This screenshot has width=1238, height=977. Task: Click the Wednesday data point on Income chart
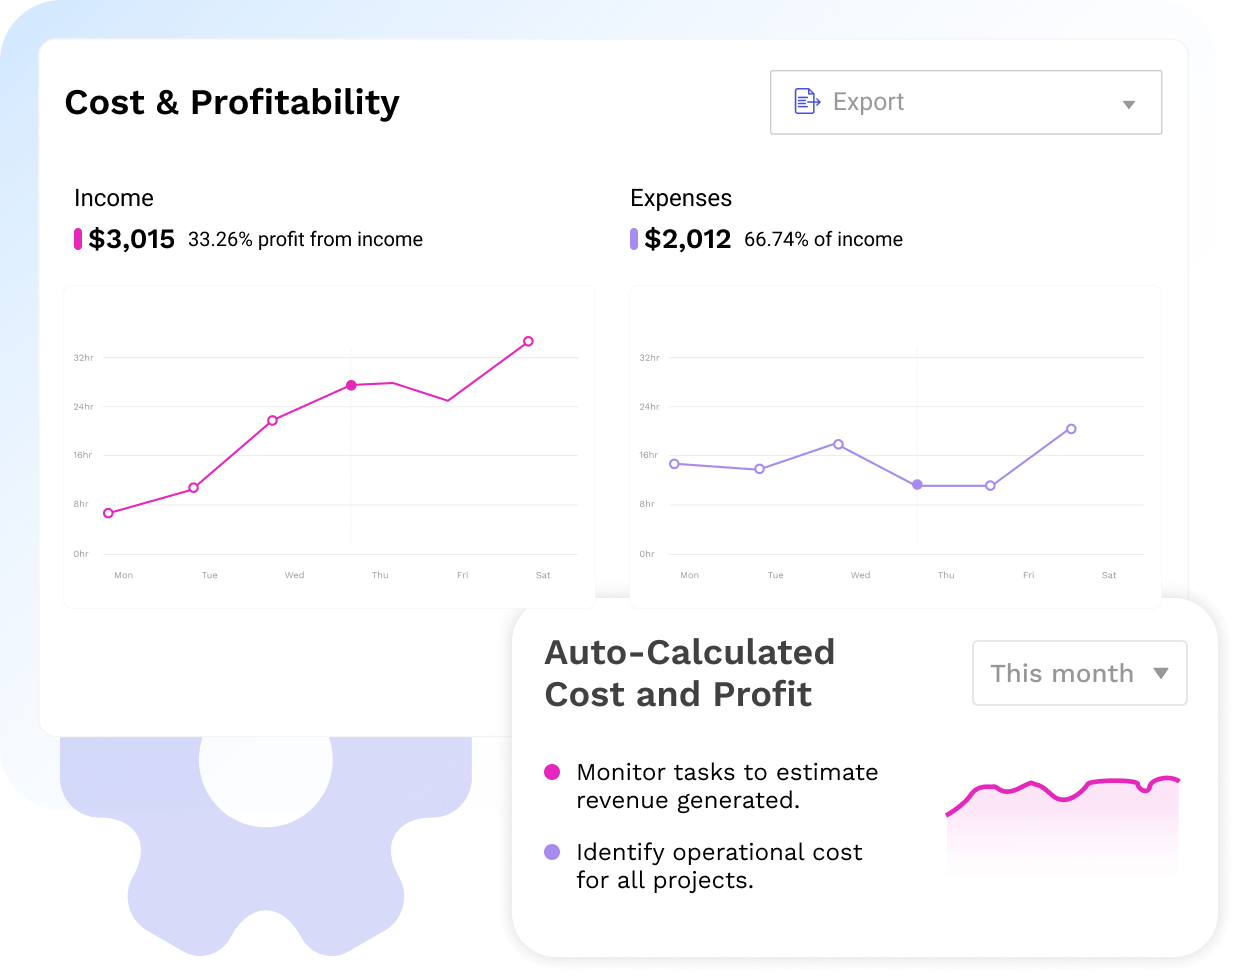point(272,420)
